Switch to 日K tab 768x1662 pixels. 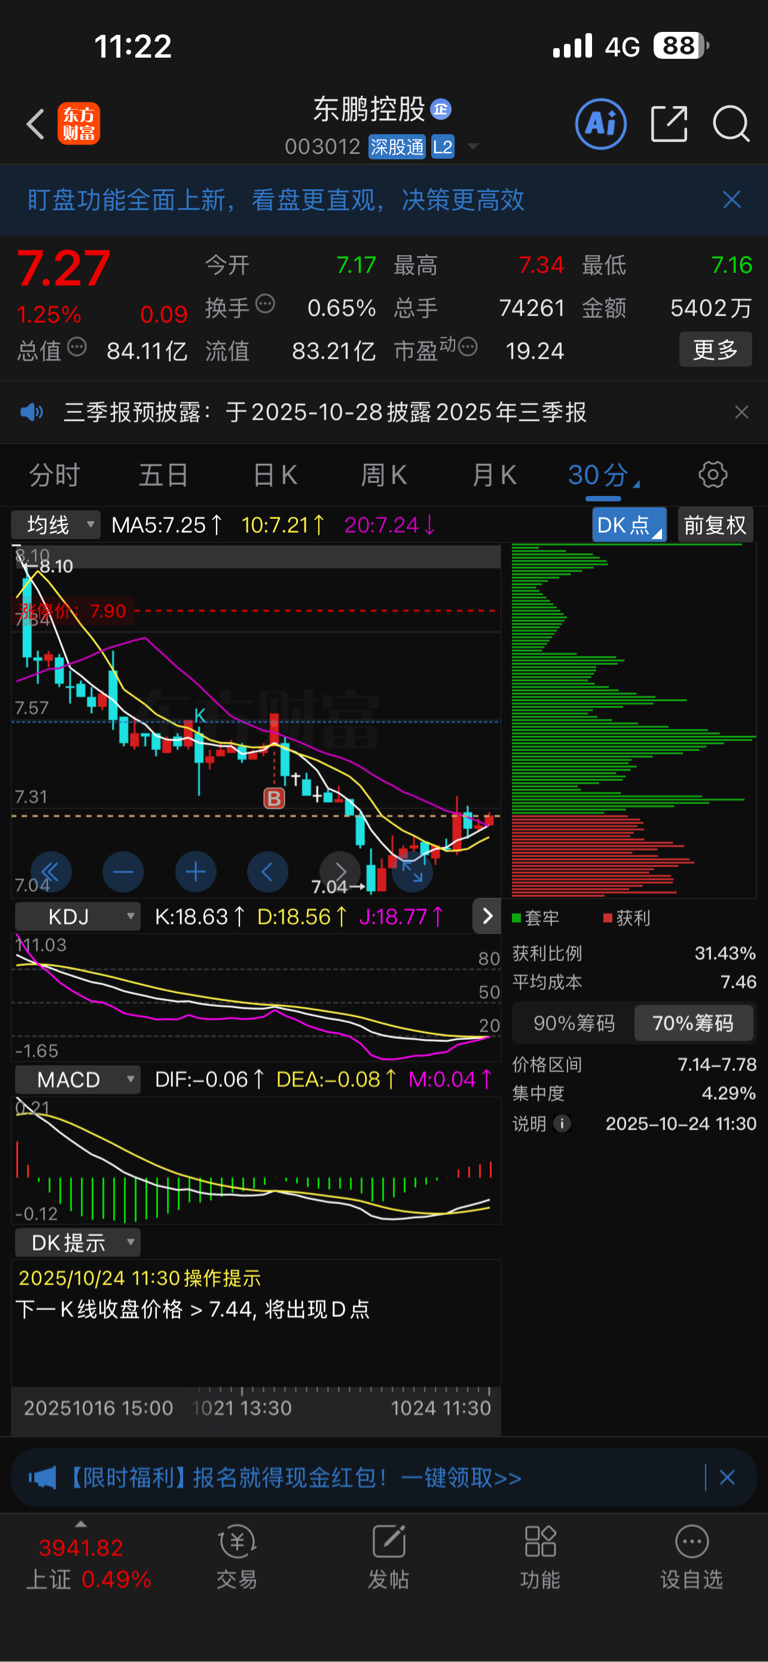click(x=274, y=475)
